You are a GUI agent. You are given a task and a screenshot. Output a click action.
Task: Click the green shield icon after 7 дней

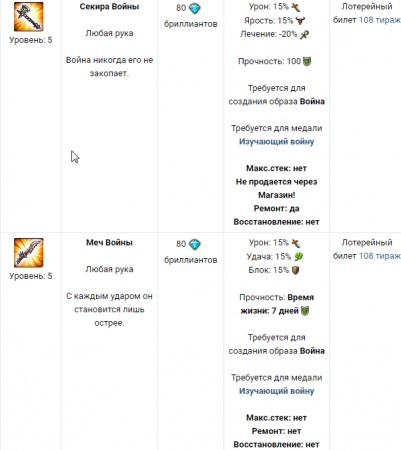click(x=305, y=311)
